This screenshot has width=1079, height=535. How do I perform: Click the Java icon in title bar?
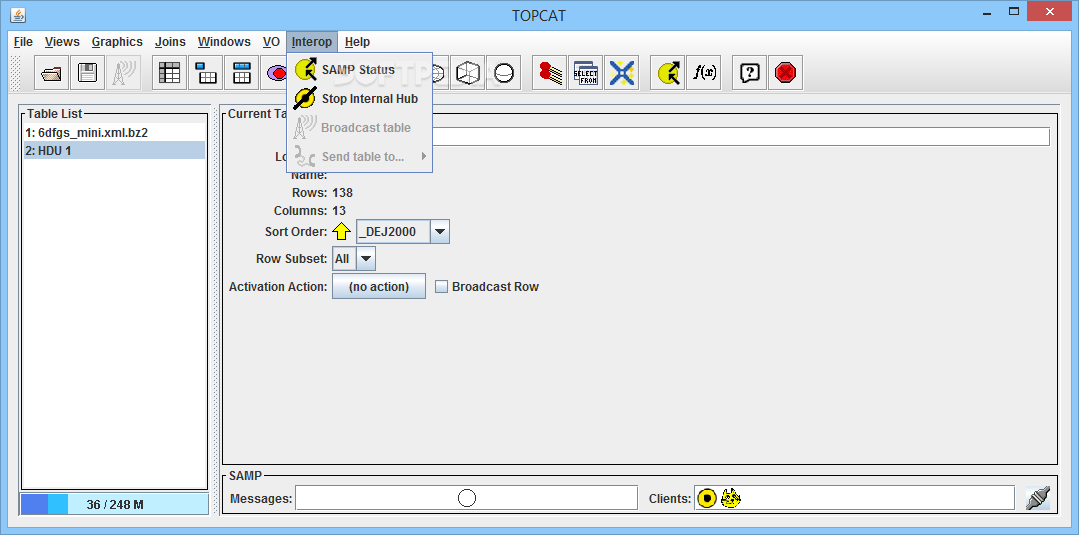click(19, 14)
